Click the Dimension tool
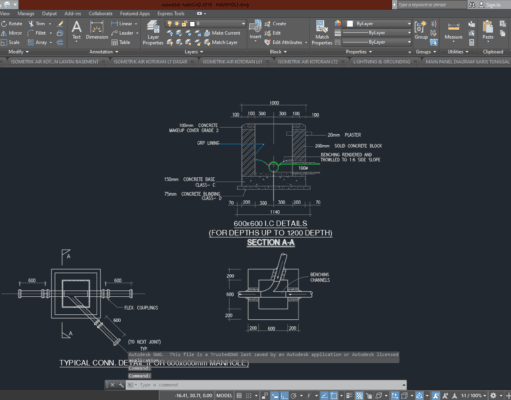The height and width of the screenshot is (400, 511). (x=97, y=30)
